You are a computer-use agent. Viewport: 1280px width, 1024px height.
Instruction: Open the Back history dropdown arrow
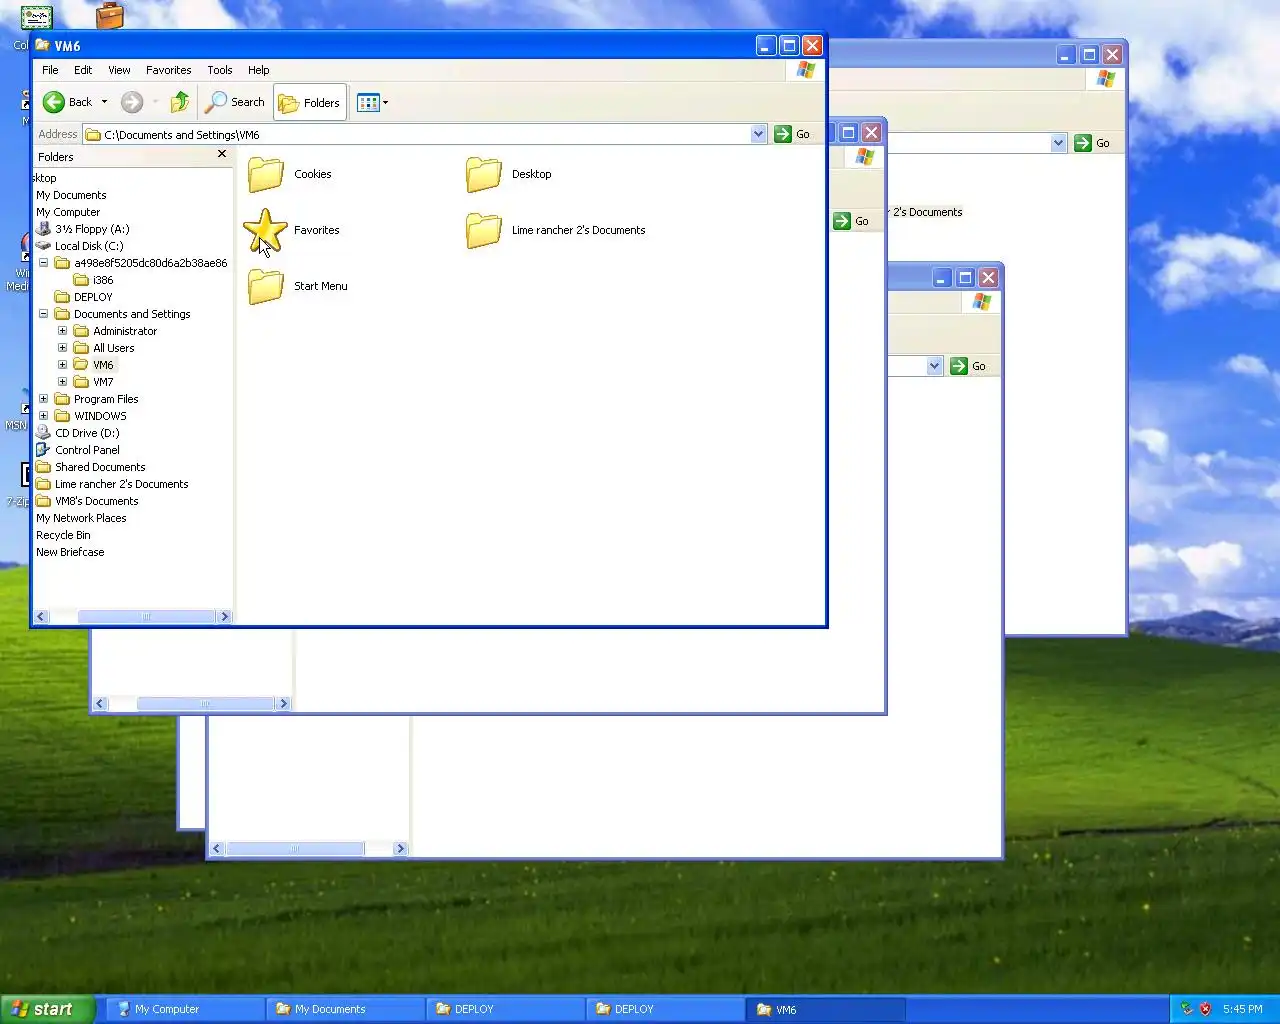point(104,102)
